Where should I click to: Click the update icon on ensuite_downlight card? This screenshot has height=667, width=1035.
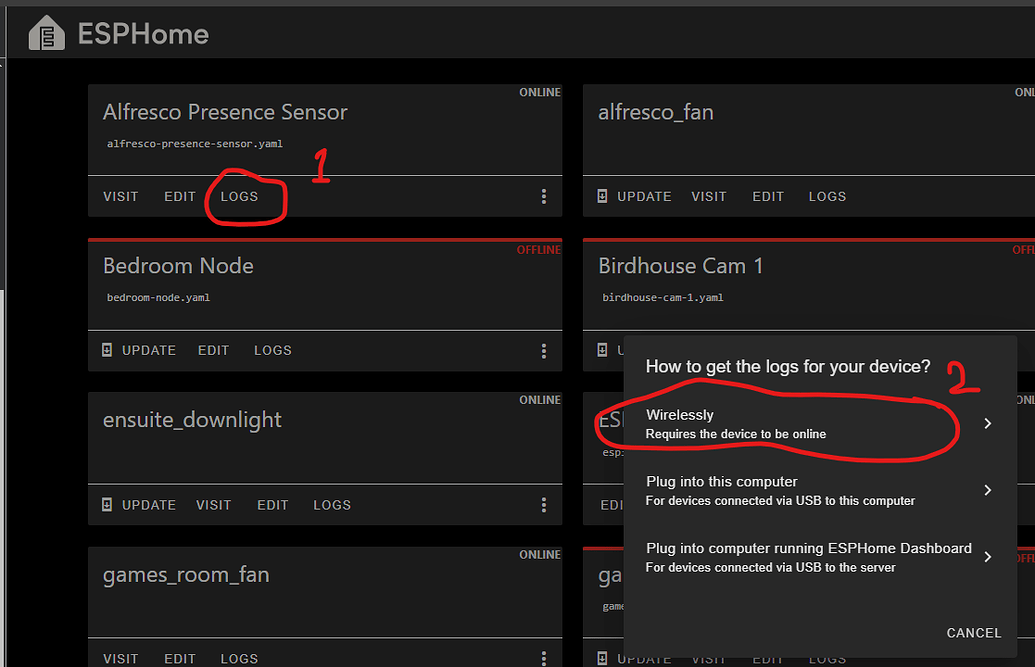(107, 504)
